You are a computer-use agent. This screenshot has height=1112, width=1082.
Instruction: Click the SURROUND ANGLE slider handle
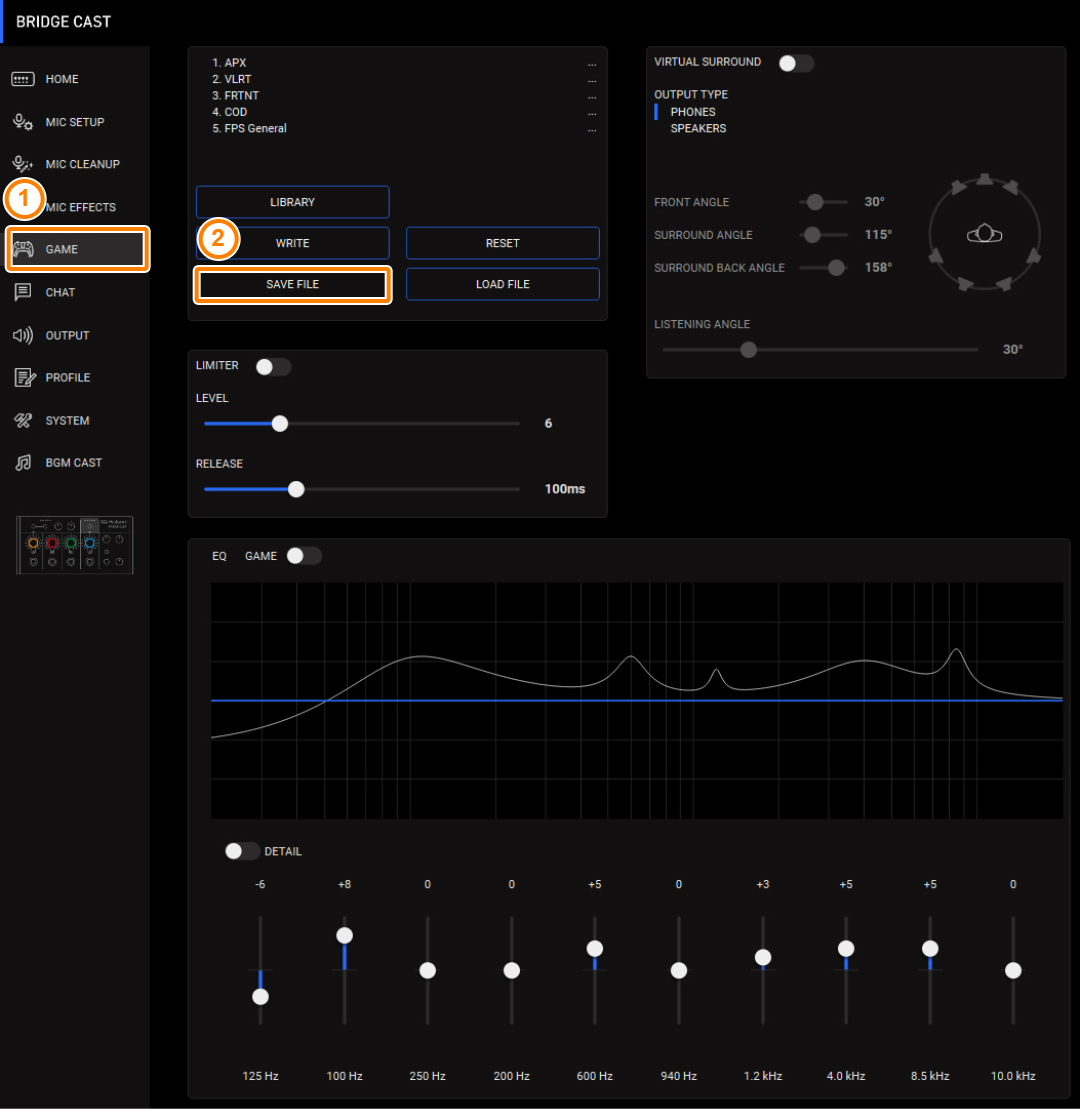[x=813, y=235]
